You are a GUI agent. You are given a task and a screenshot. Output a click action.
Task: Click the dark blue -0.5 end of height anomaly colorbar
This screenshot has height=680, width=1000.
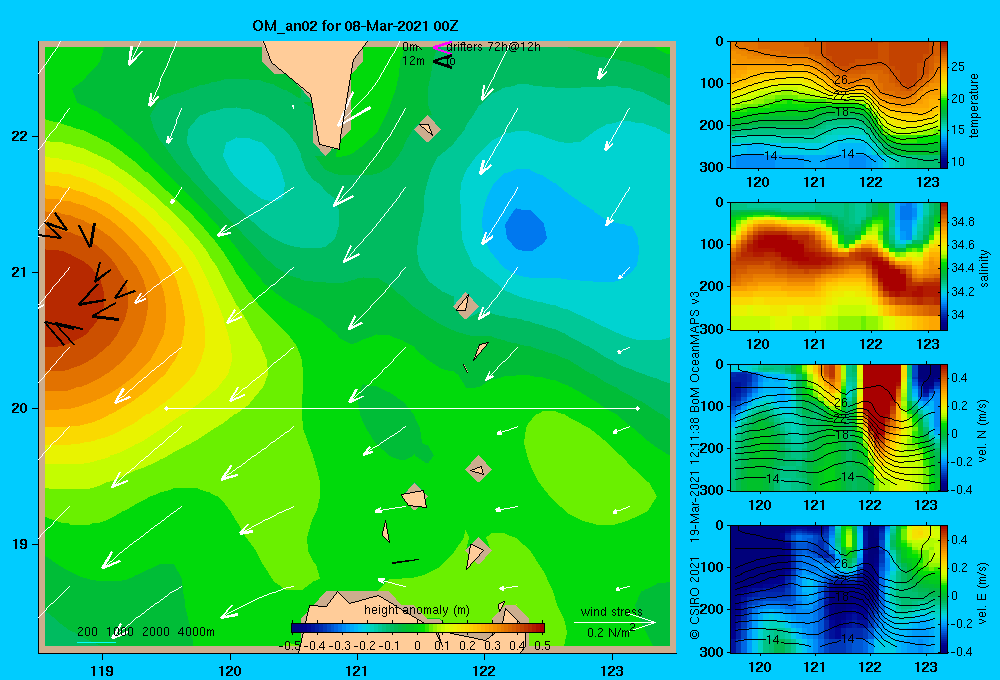[x=295, y=627]
